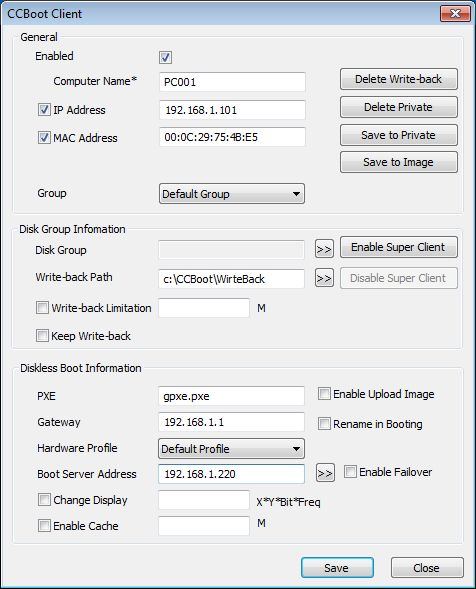This screenshot has width=476, height=589.
Task: Check the Enable Cache option
Action: click(44, 526)
